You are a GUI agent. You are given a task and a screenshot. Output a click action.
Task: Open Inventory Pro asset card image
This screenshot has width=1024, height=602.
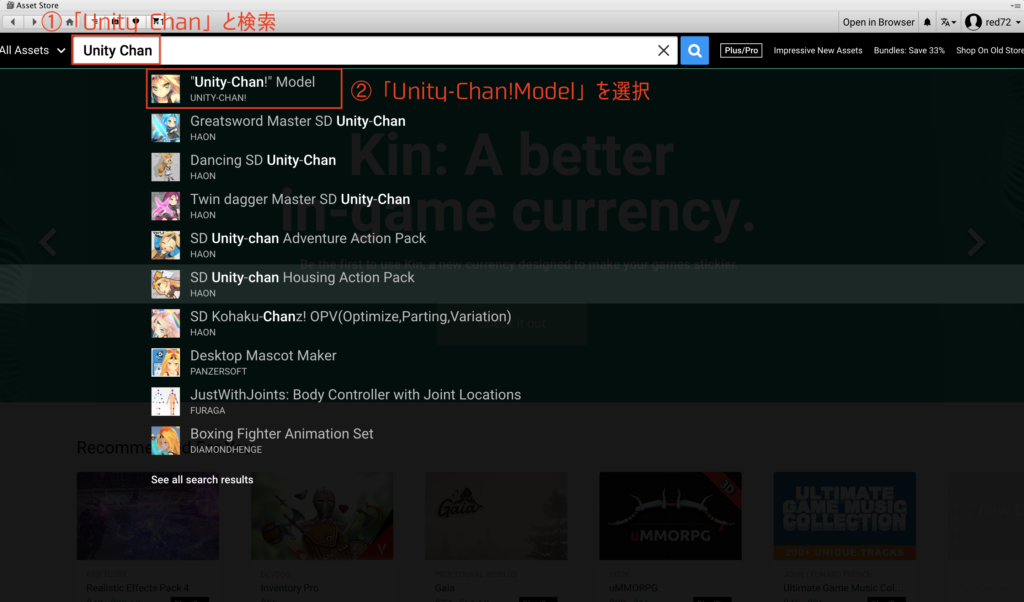coord(322,516)
